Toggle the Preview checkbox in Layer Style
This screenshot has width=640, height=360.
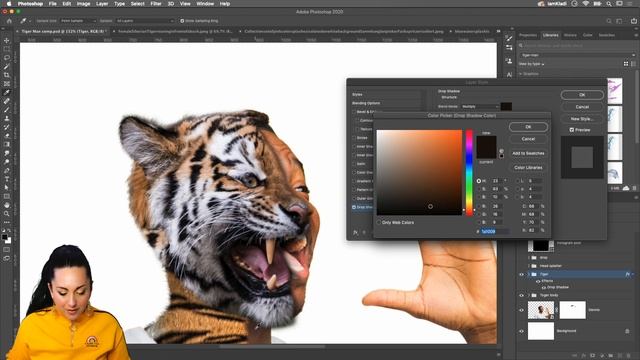pyautogui.click(x=571, y=130)
